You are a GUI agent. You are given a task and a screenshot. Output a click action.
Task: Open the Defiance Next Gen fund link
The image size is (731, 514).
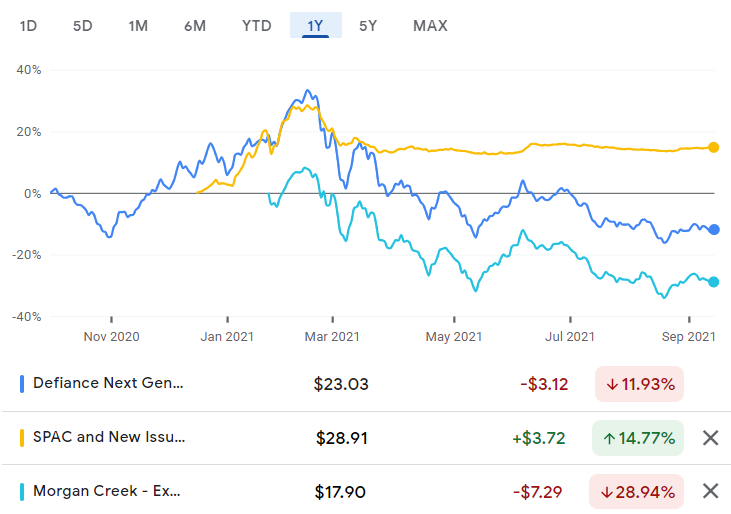pyautogui.click(x=108, y=383)
